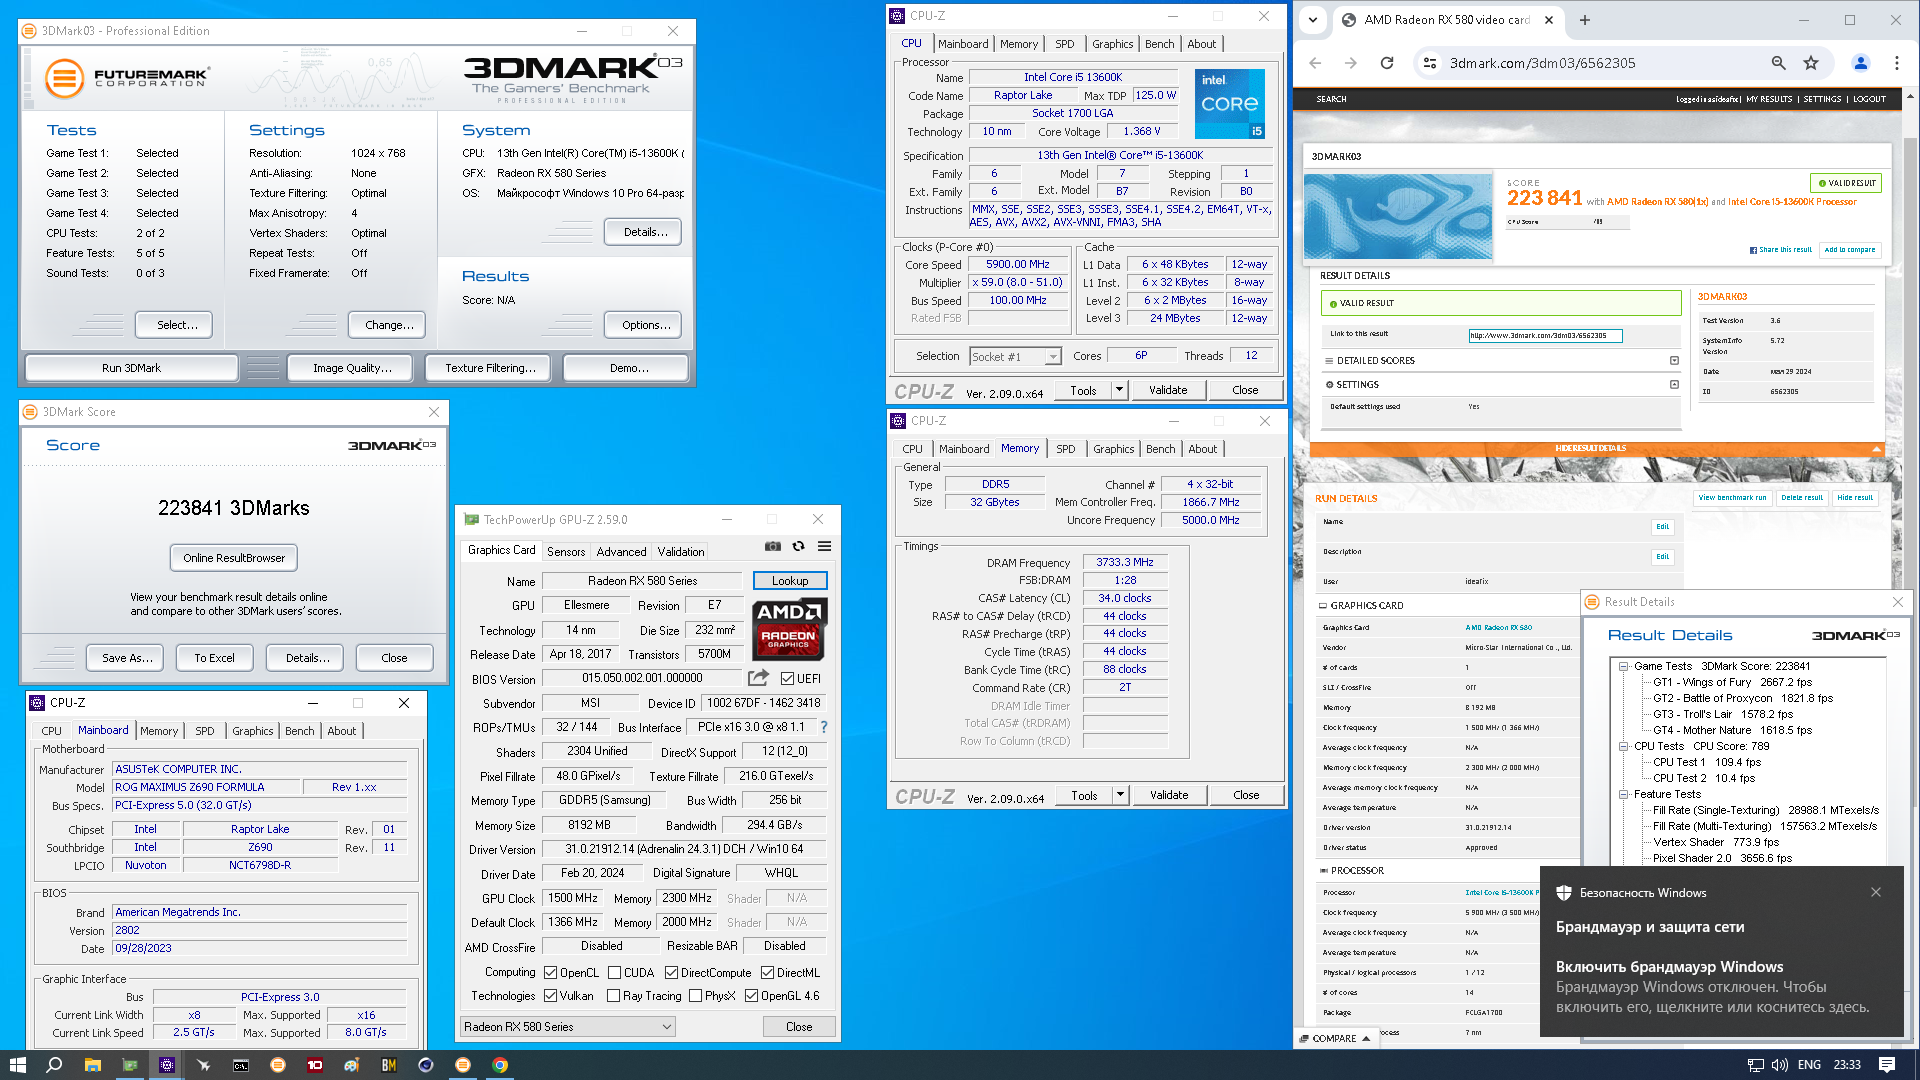Click the 3DMark03 result thumbnail image
The width and height of the screenshot is (1920, 1080).
click(1398, 217)
